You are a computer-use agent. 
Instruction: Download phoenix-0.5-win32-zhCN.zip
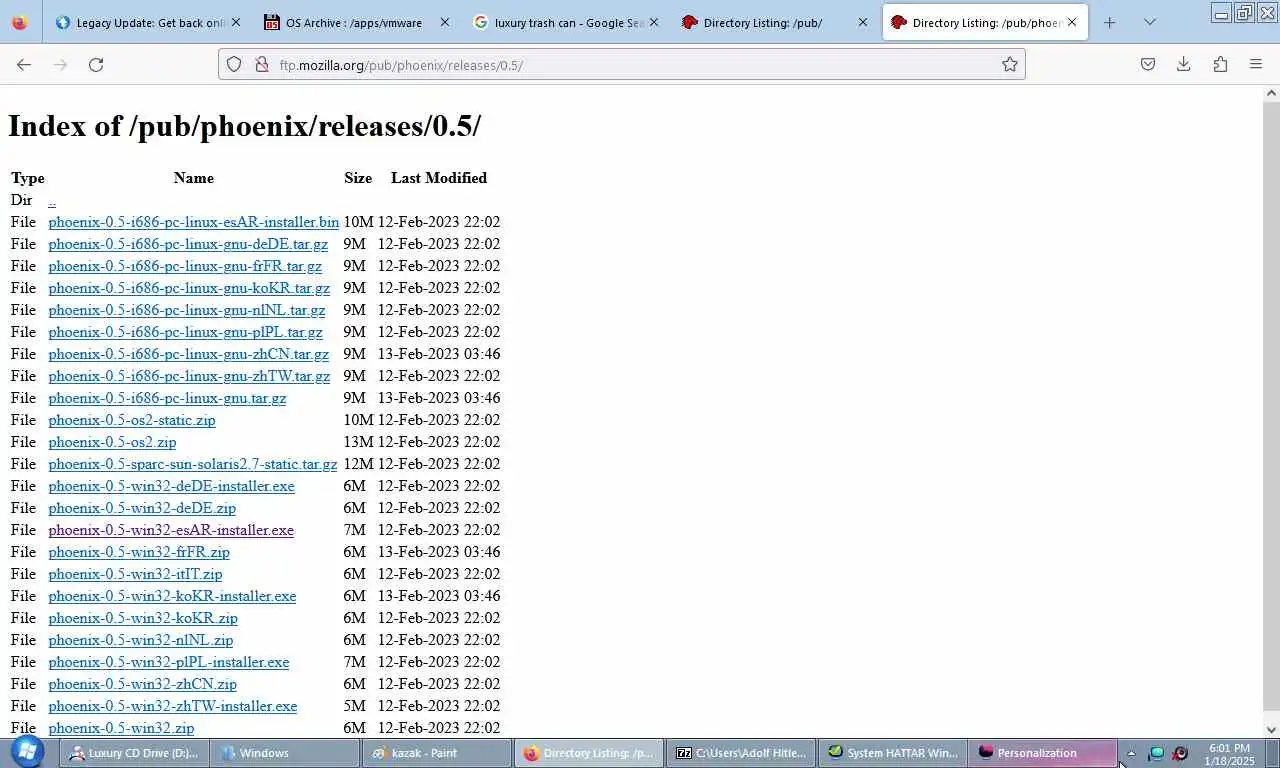coord(142,684)
